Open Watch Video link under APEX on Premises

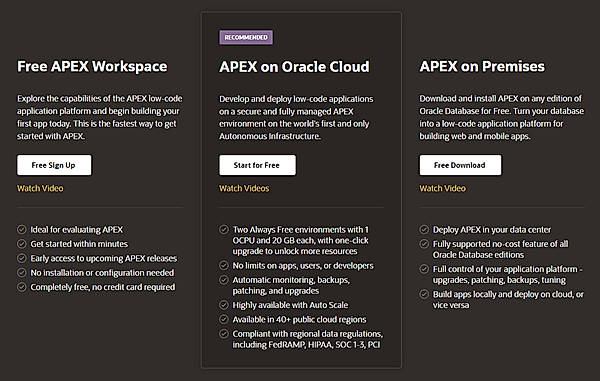tap(443, 188)
